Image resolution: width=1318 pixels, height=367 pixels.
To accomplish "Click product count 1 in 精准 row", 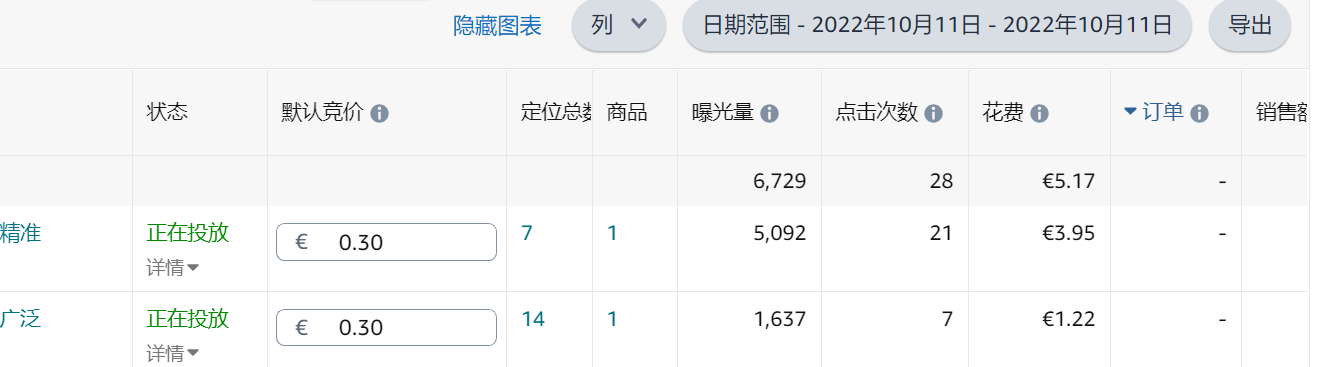I will [613, 233].
